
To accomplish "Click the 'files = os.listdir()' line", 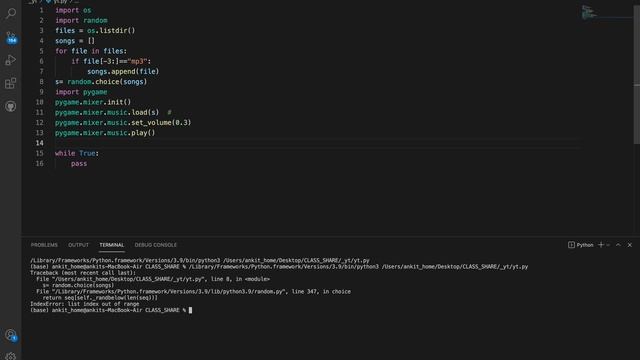I will click(x=95, y=31).
